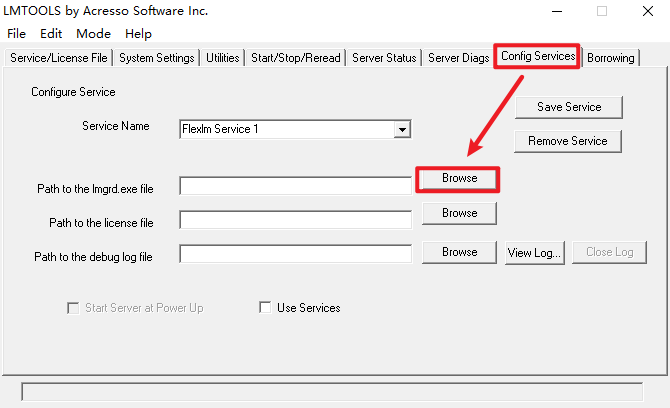This screenshot has width=670, height=408.
Task: Expand the Service Name dropdown arrow
Action: [x=402, y=129]
